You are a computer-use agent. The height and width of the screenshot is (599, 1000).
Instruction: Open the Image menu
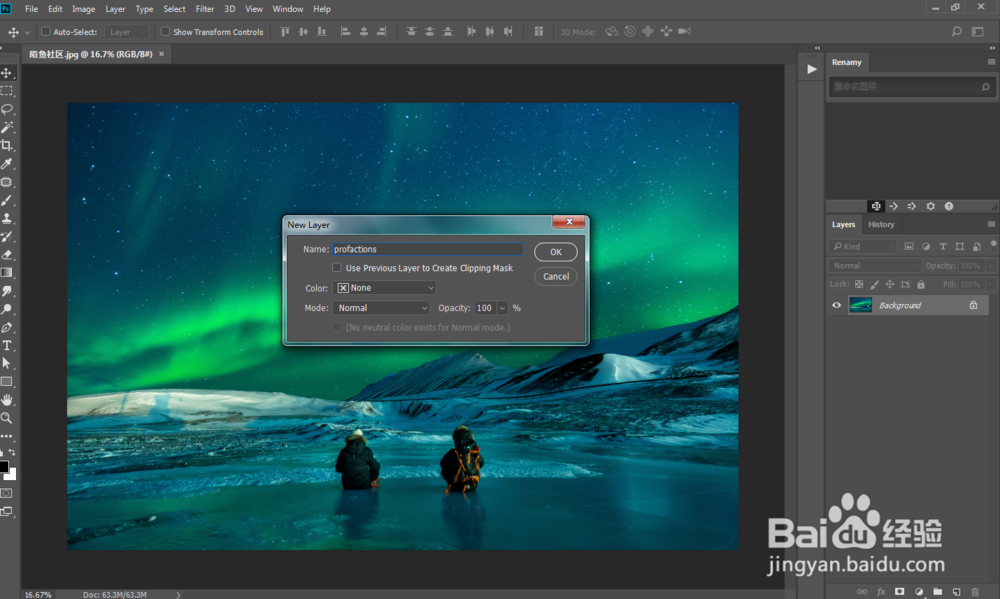click(84, 9)
